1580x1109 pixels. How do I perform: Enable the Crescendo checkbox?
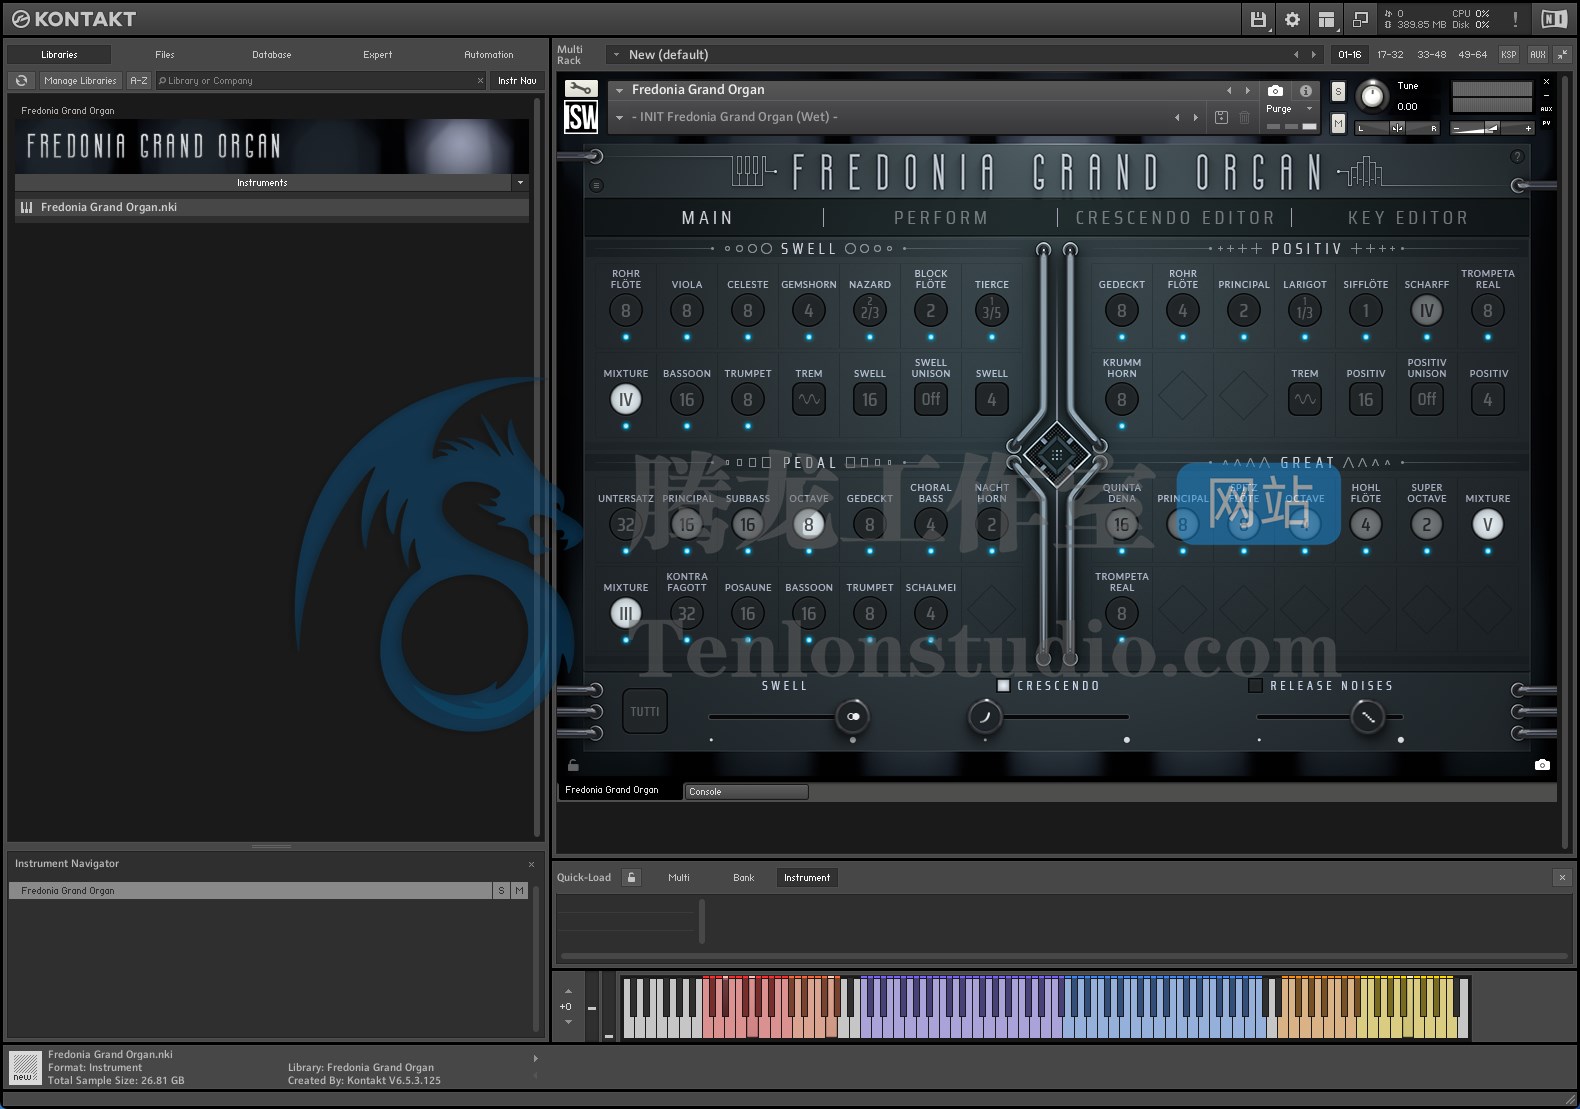point(1004,686)
